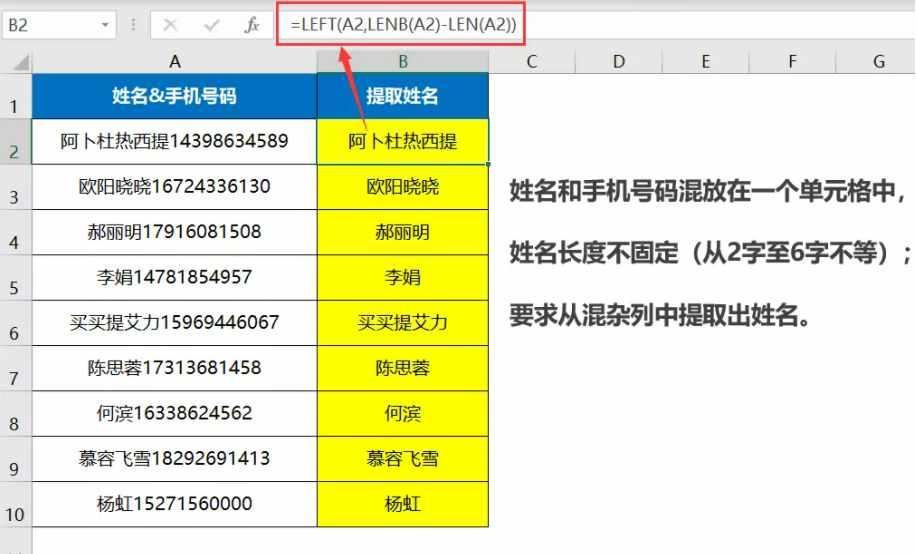Select column E header
The image size is (916, 554).
706,62
